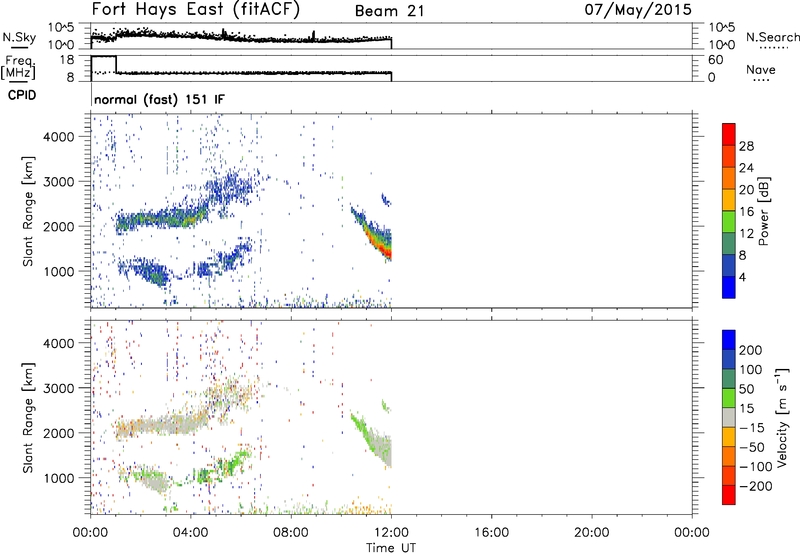
Task: Click the 'Fort Hays East (fitACF)' plot title
Action: [x=196, y=9]
